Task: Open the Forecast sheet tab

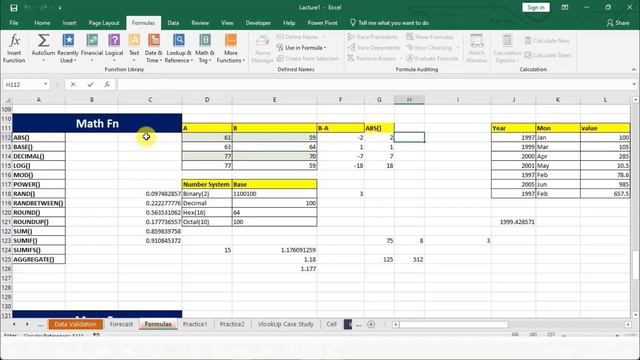Action: click(121, 324)
